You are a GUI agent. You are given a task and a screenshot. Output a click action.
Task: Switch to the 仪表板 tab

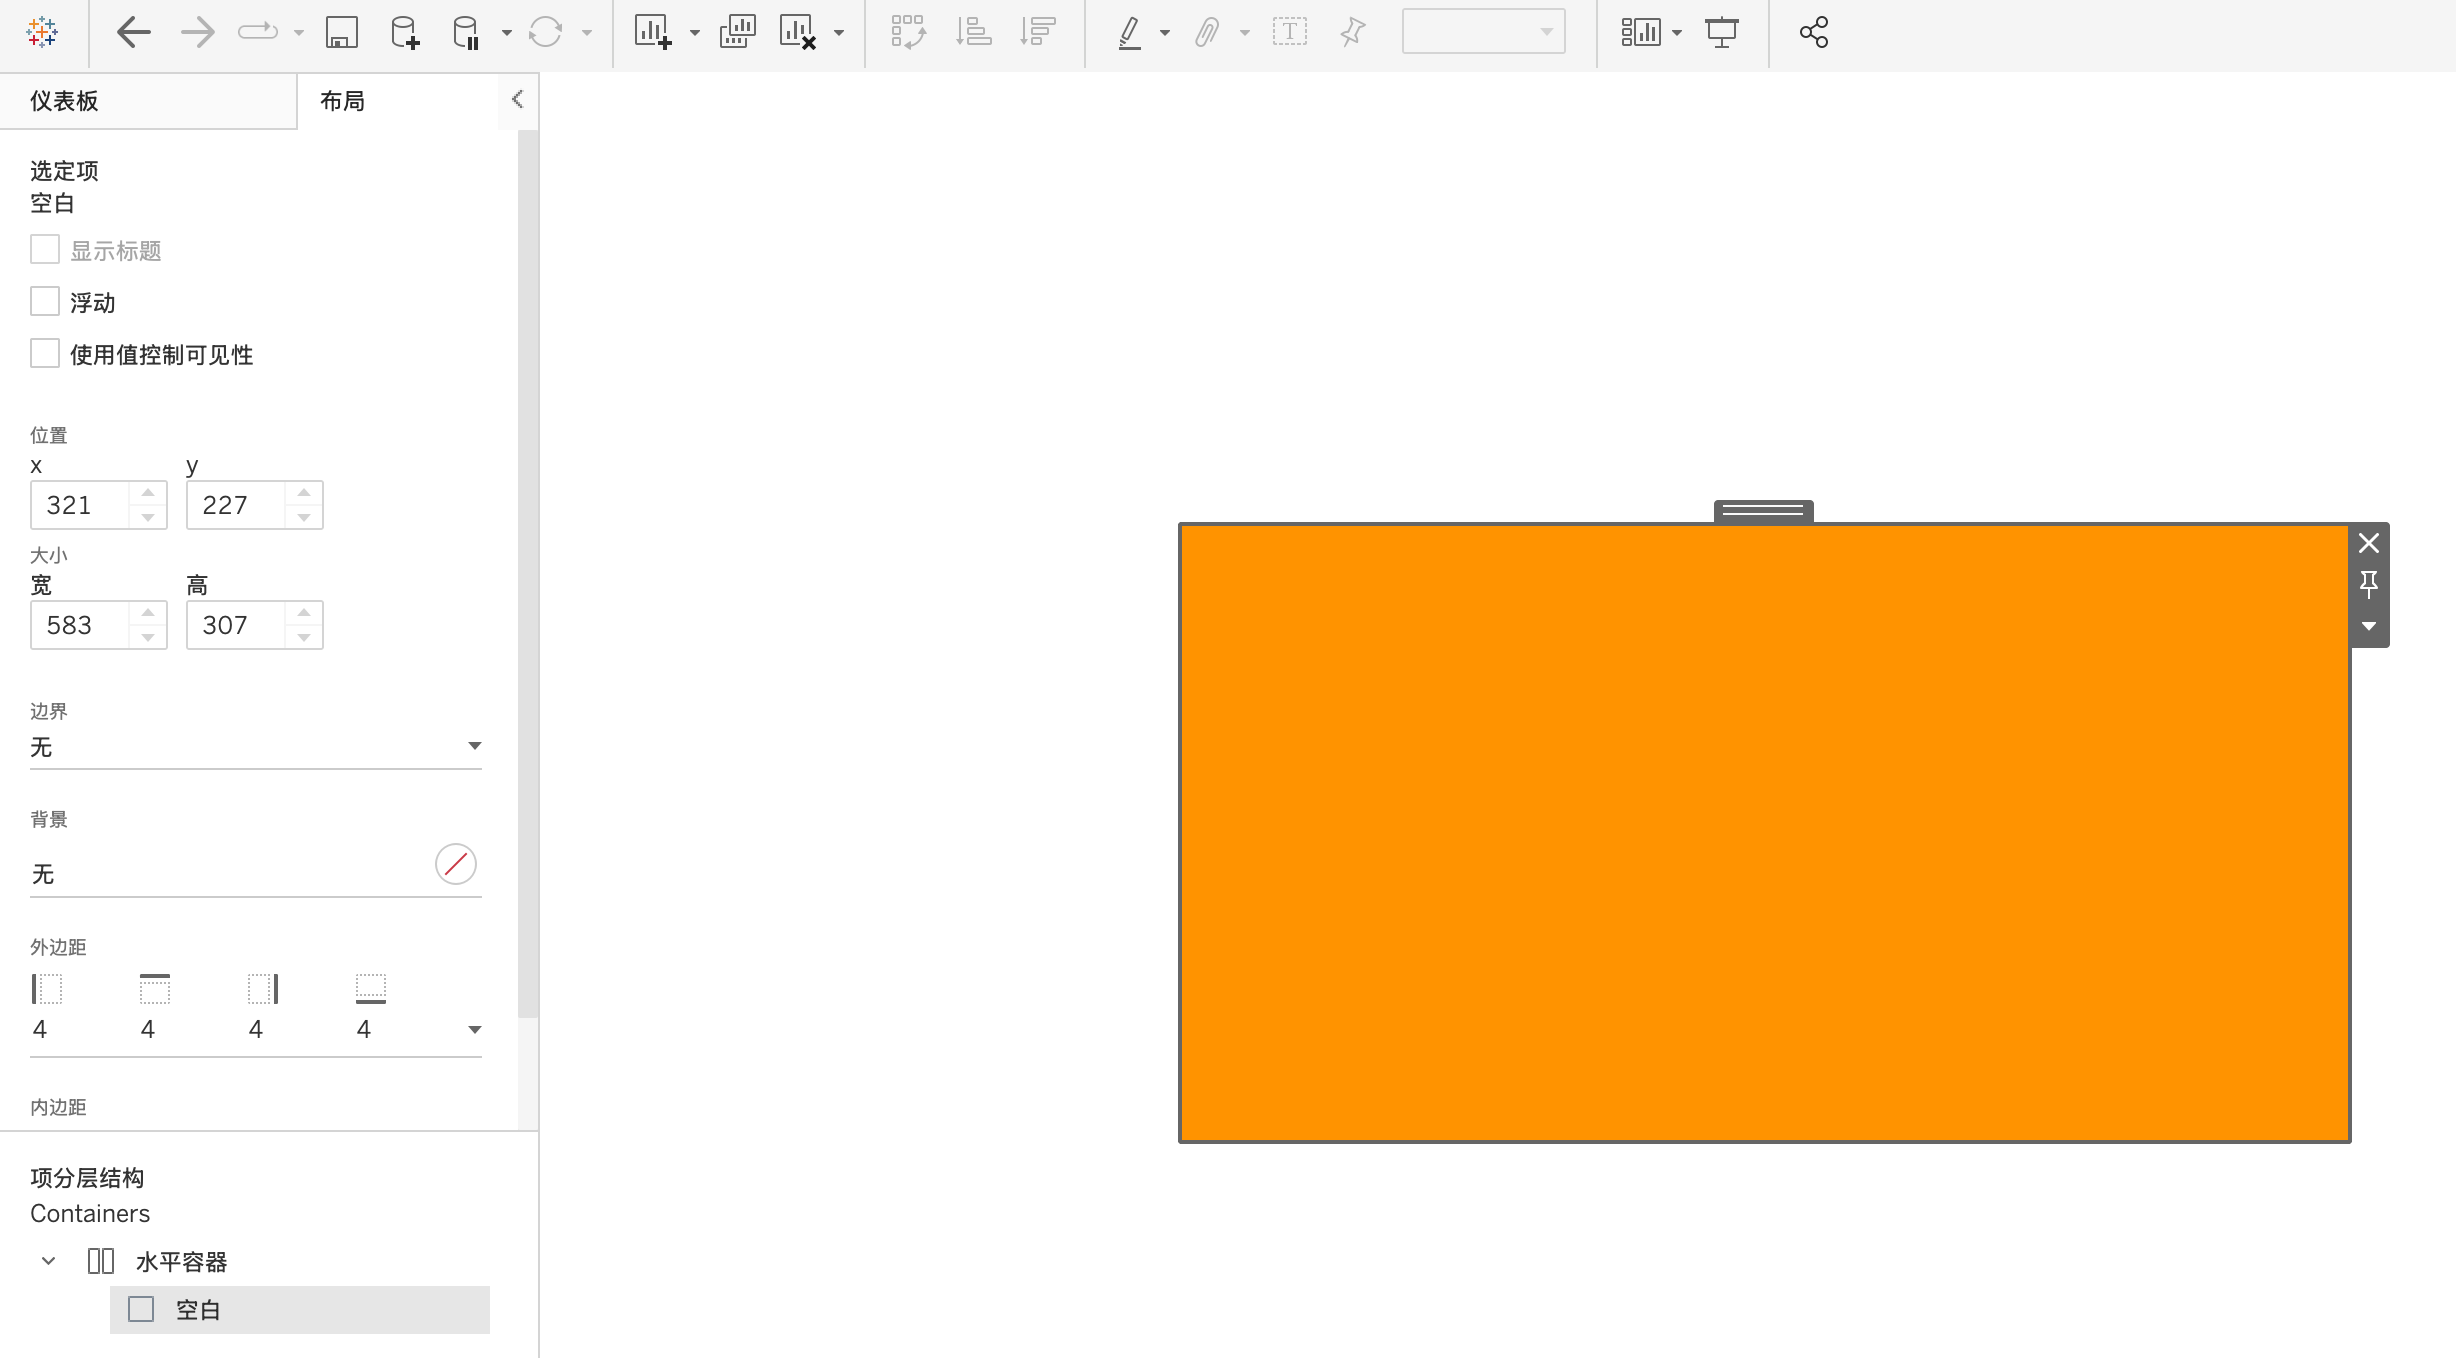64,101
